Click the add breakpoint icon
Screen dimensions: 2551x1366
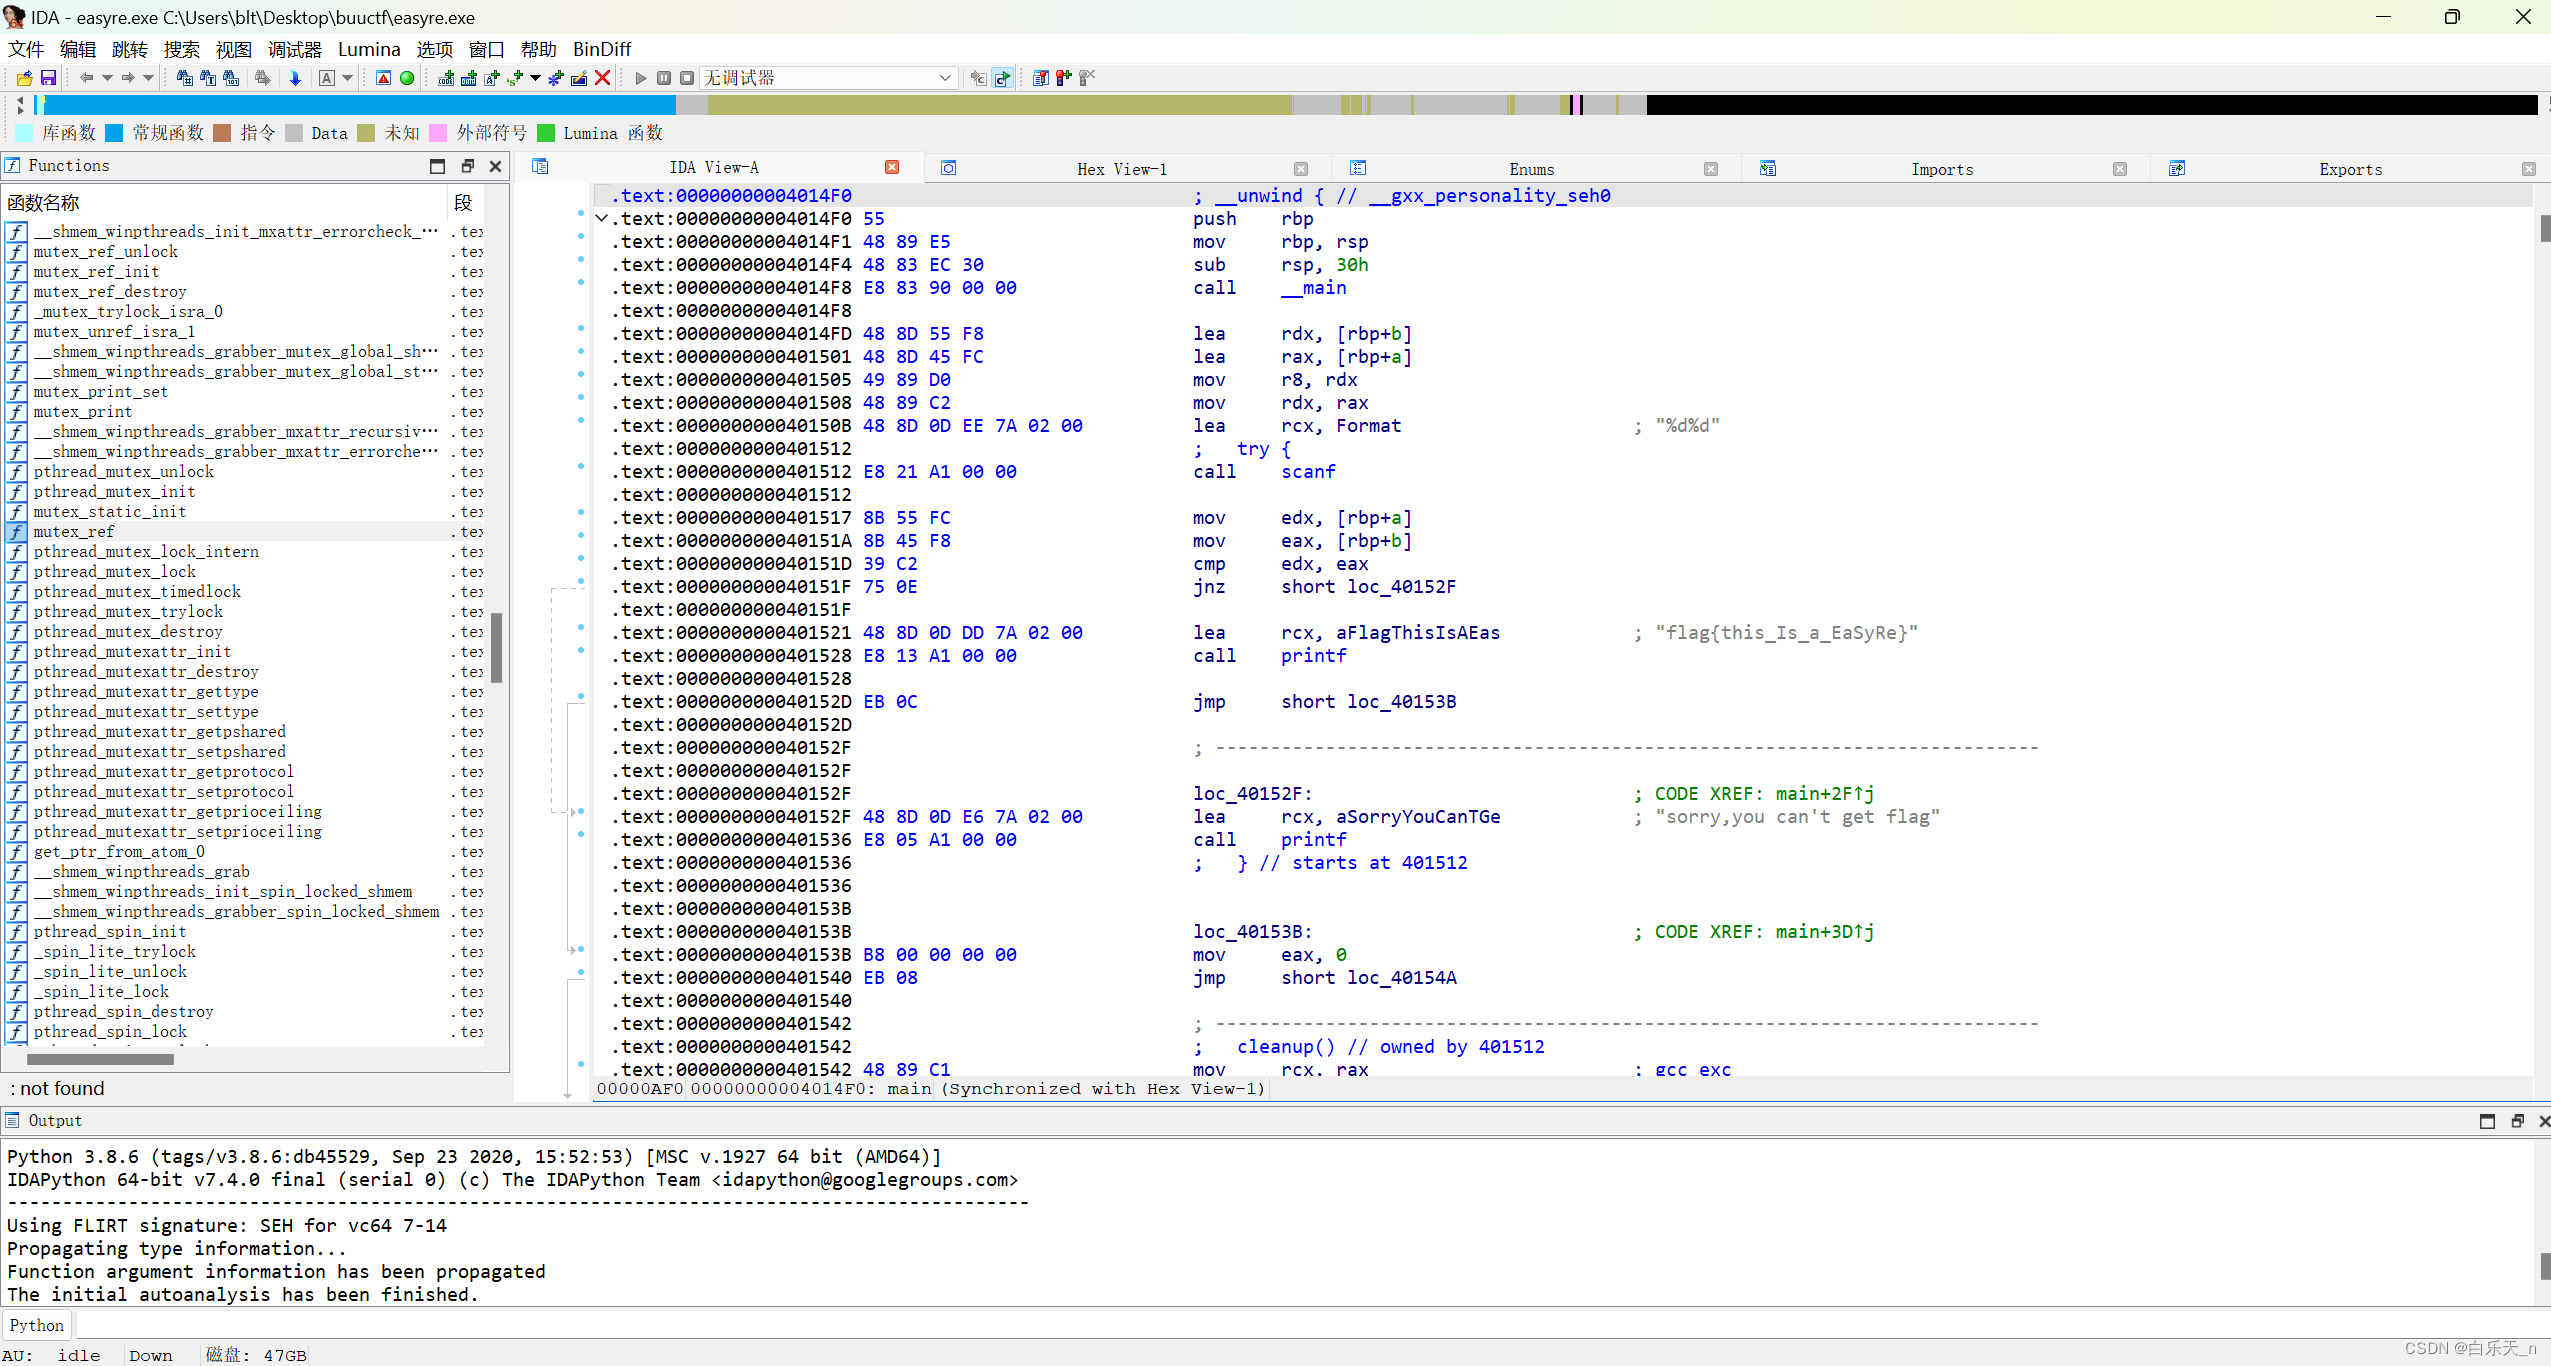pos(1063,78)
